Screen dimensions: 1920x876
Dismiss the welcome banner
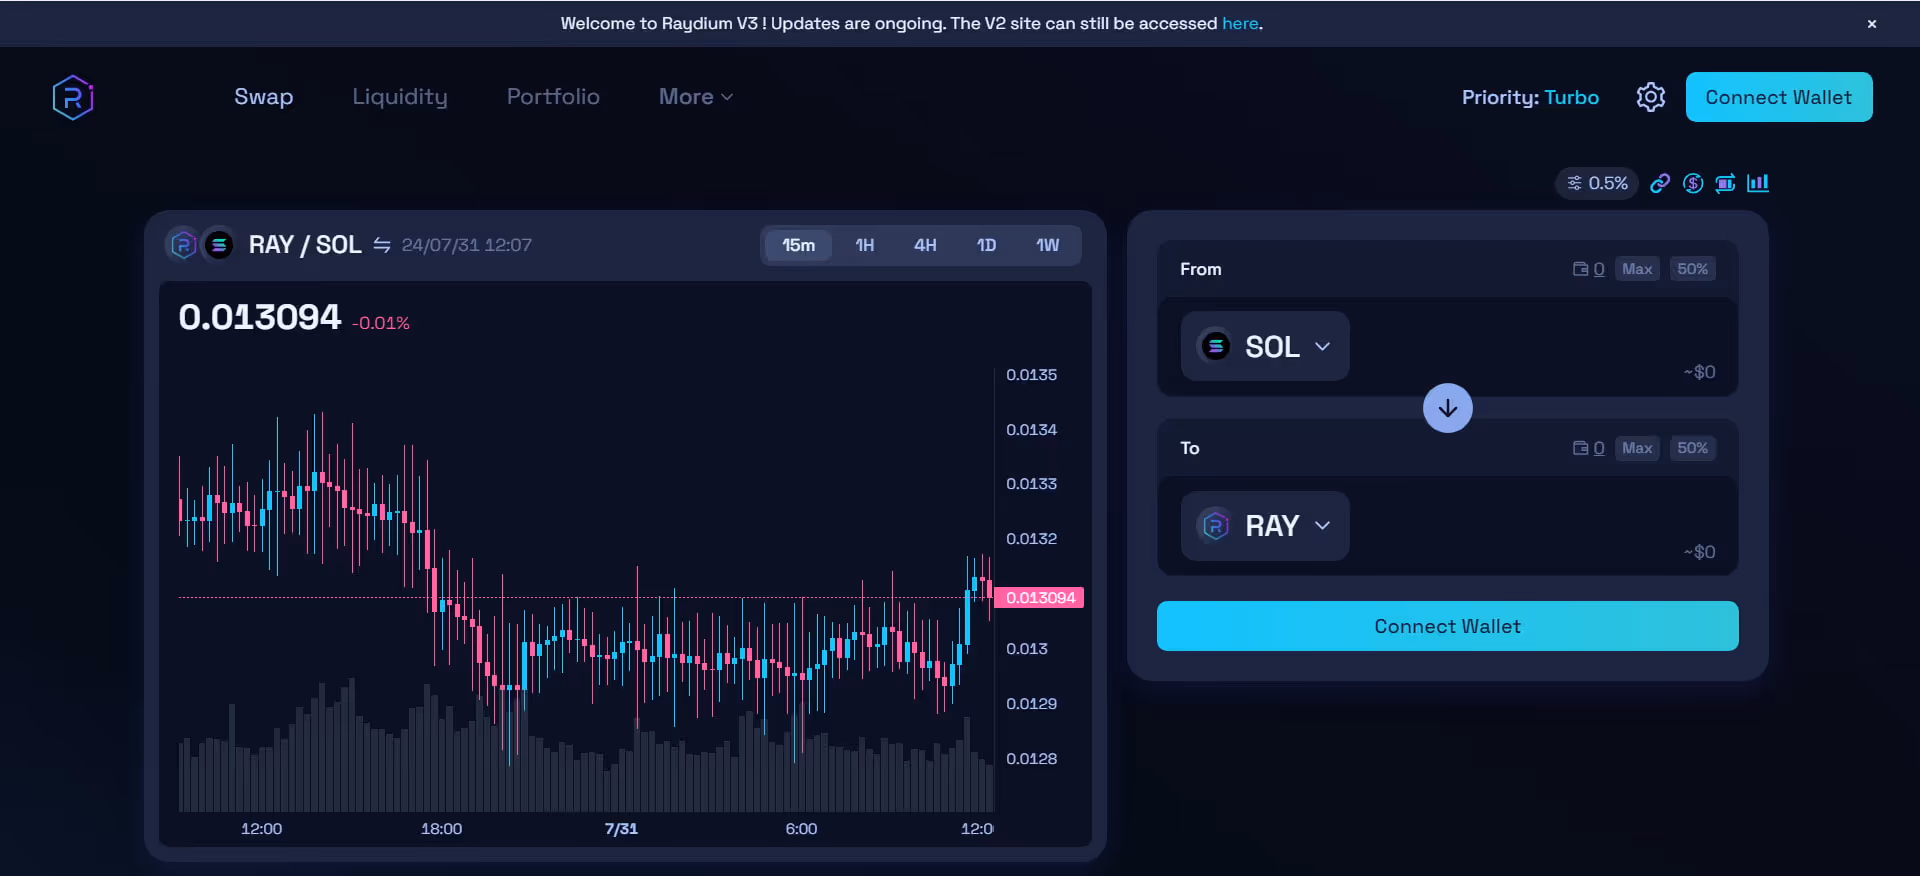[1872, 24]
